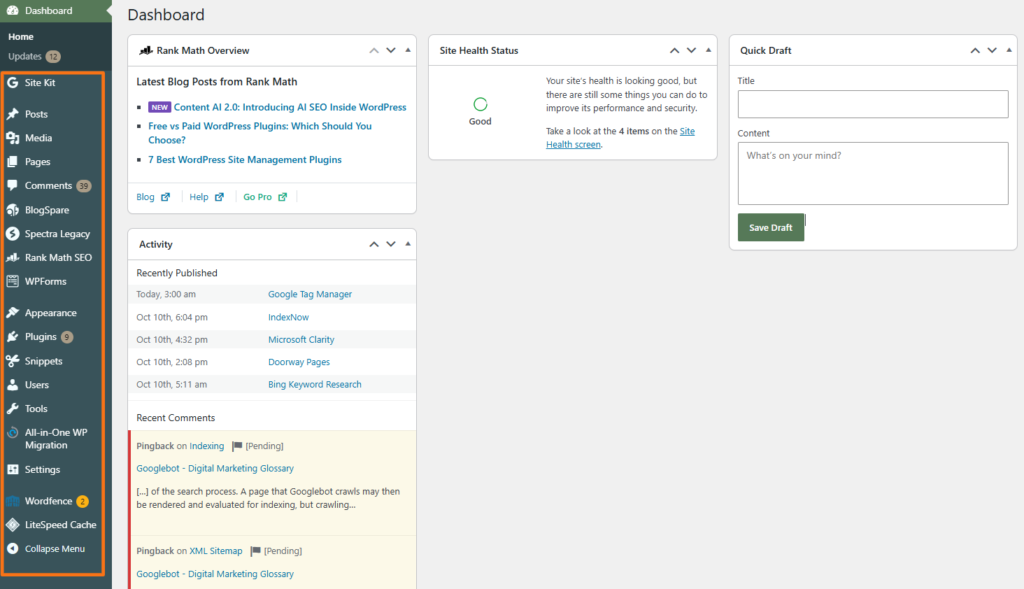Open the Rank Math SEO menu label

pos(58,258)
